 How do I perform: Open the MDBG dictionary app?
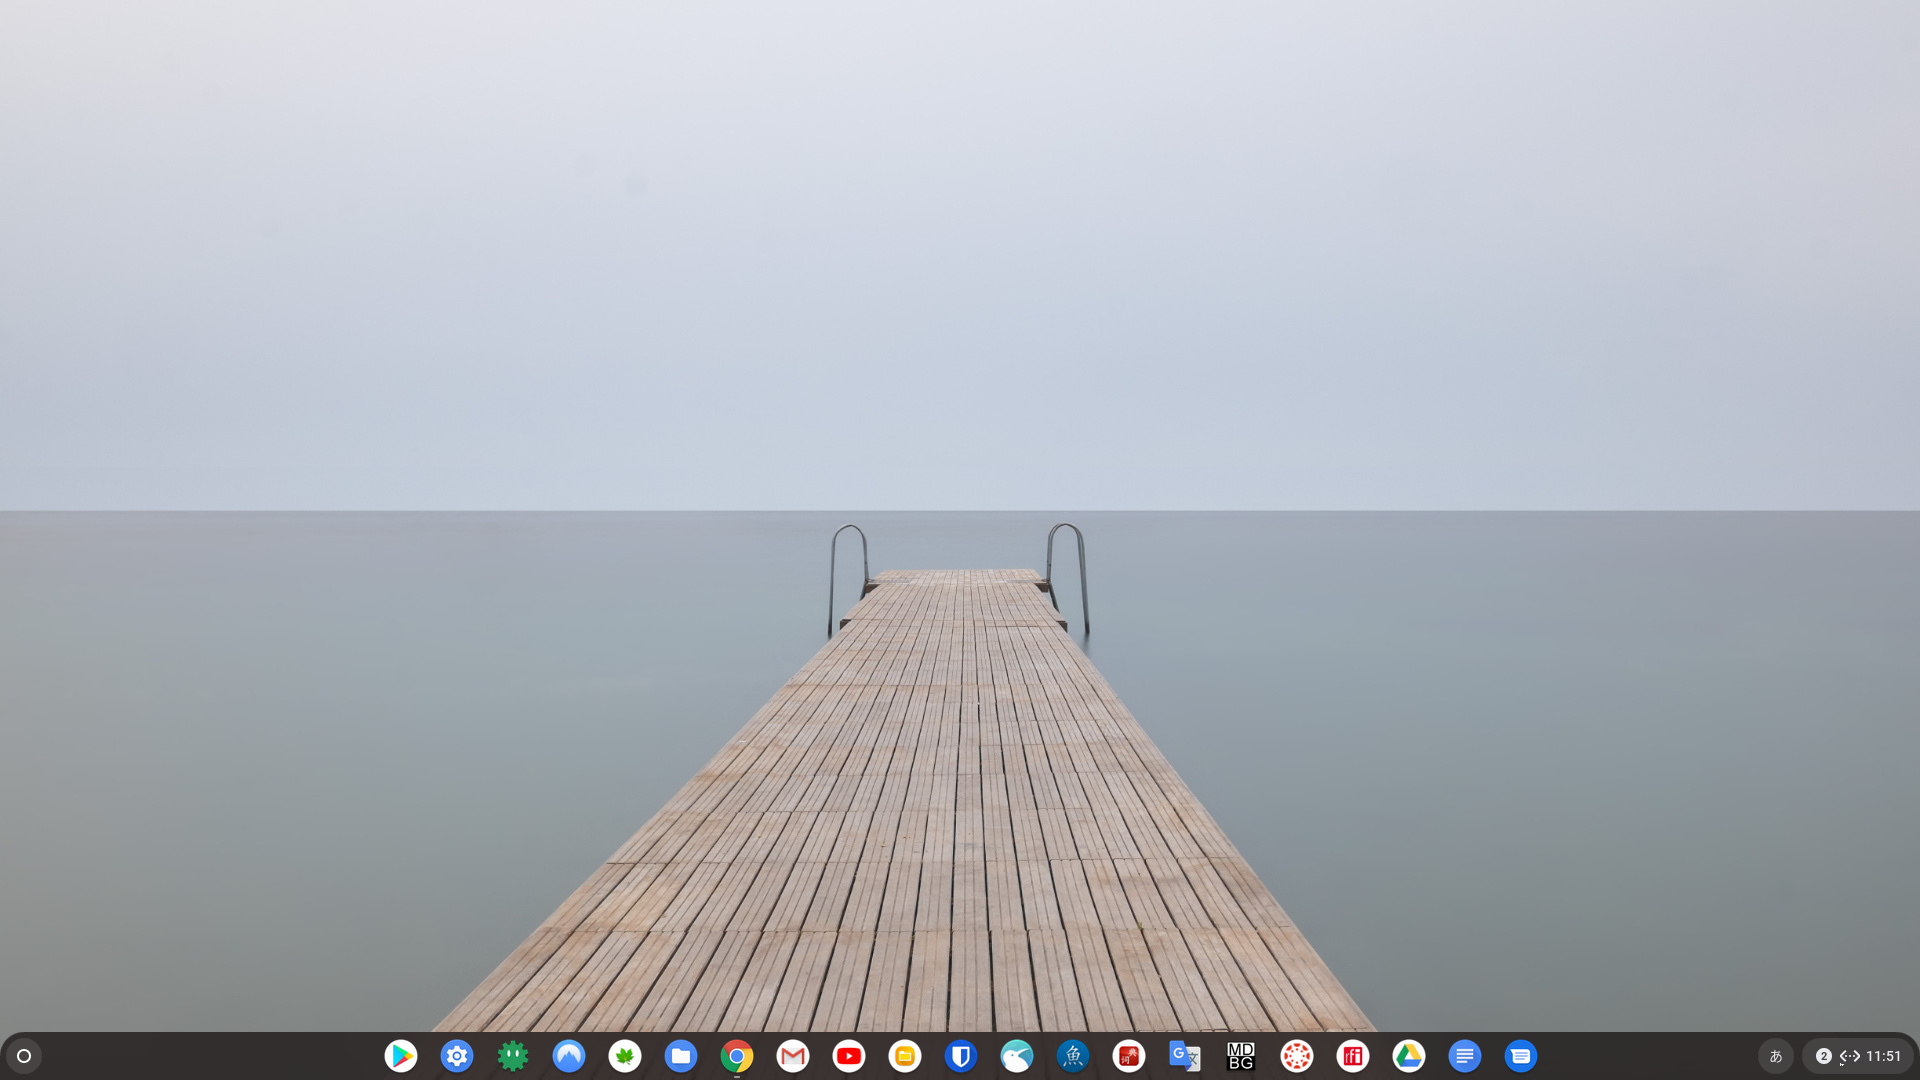click(1241, 1056)
